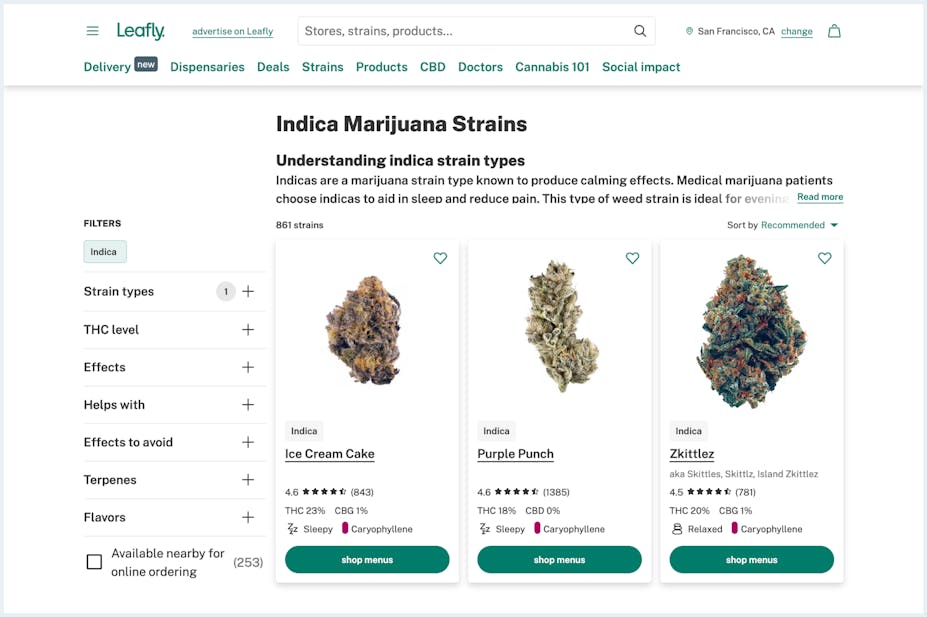927x617 pixels.
Task: Remove the Indica filter chip
Action: [104, 252]
